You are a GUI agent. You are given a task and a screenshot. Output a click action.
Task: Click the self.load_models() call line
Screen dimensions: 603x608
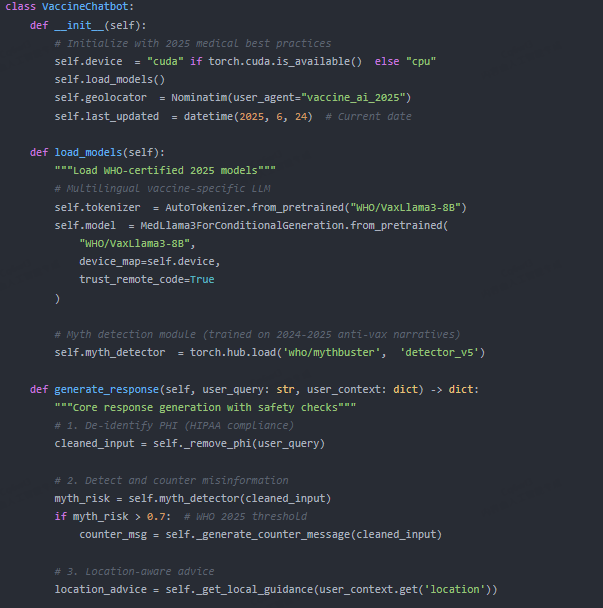click(110, 79)
